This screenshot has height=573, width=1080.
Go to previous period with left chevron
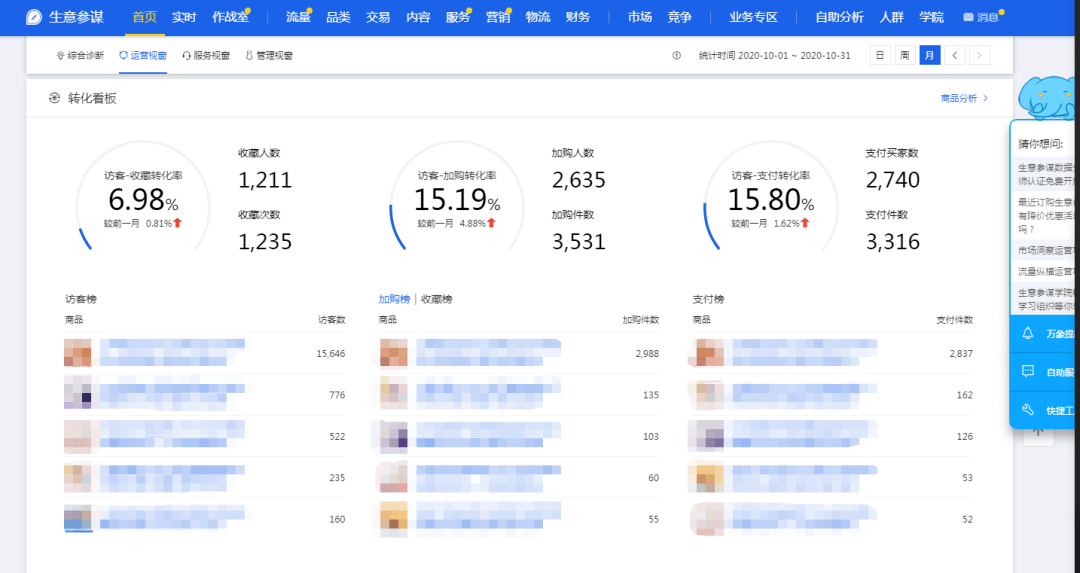955,55
